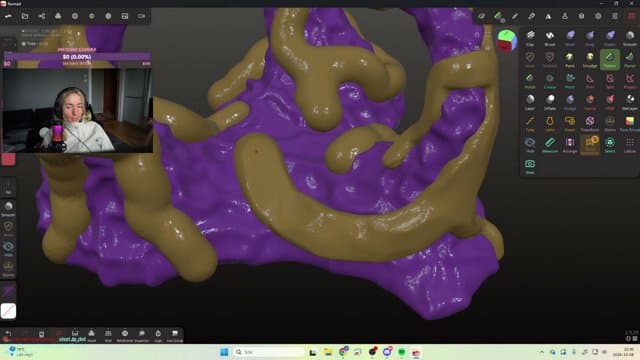Viewport: 640px width, 360px height.
Task: Select the Lattice tool
Action: [x=630, y=144]
